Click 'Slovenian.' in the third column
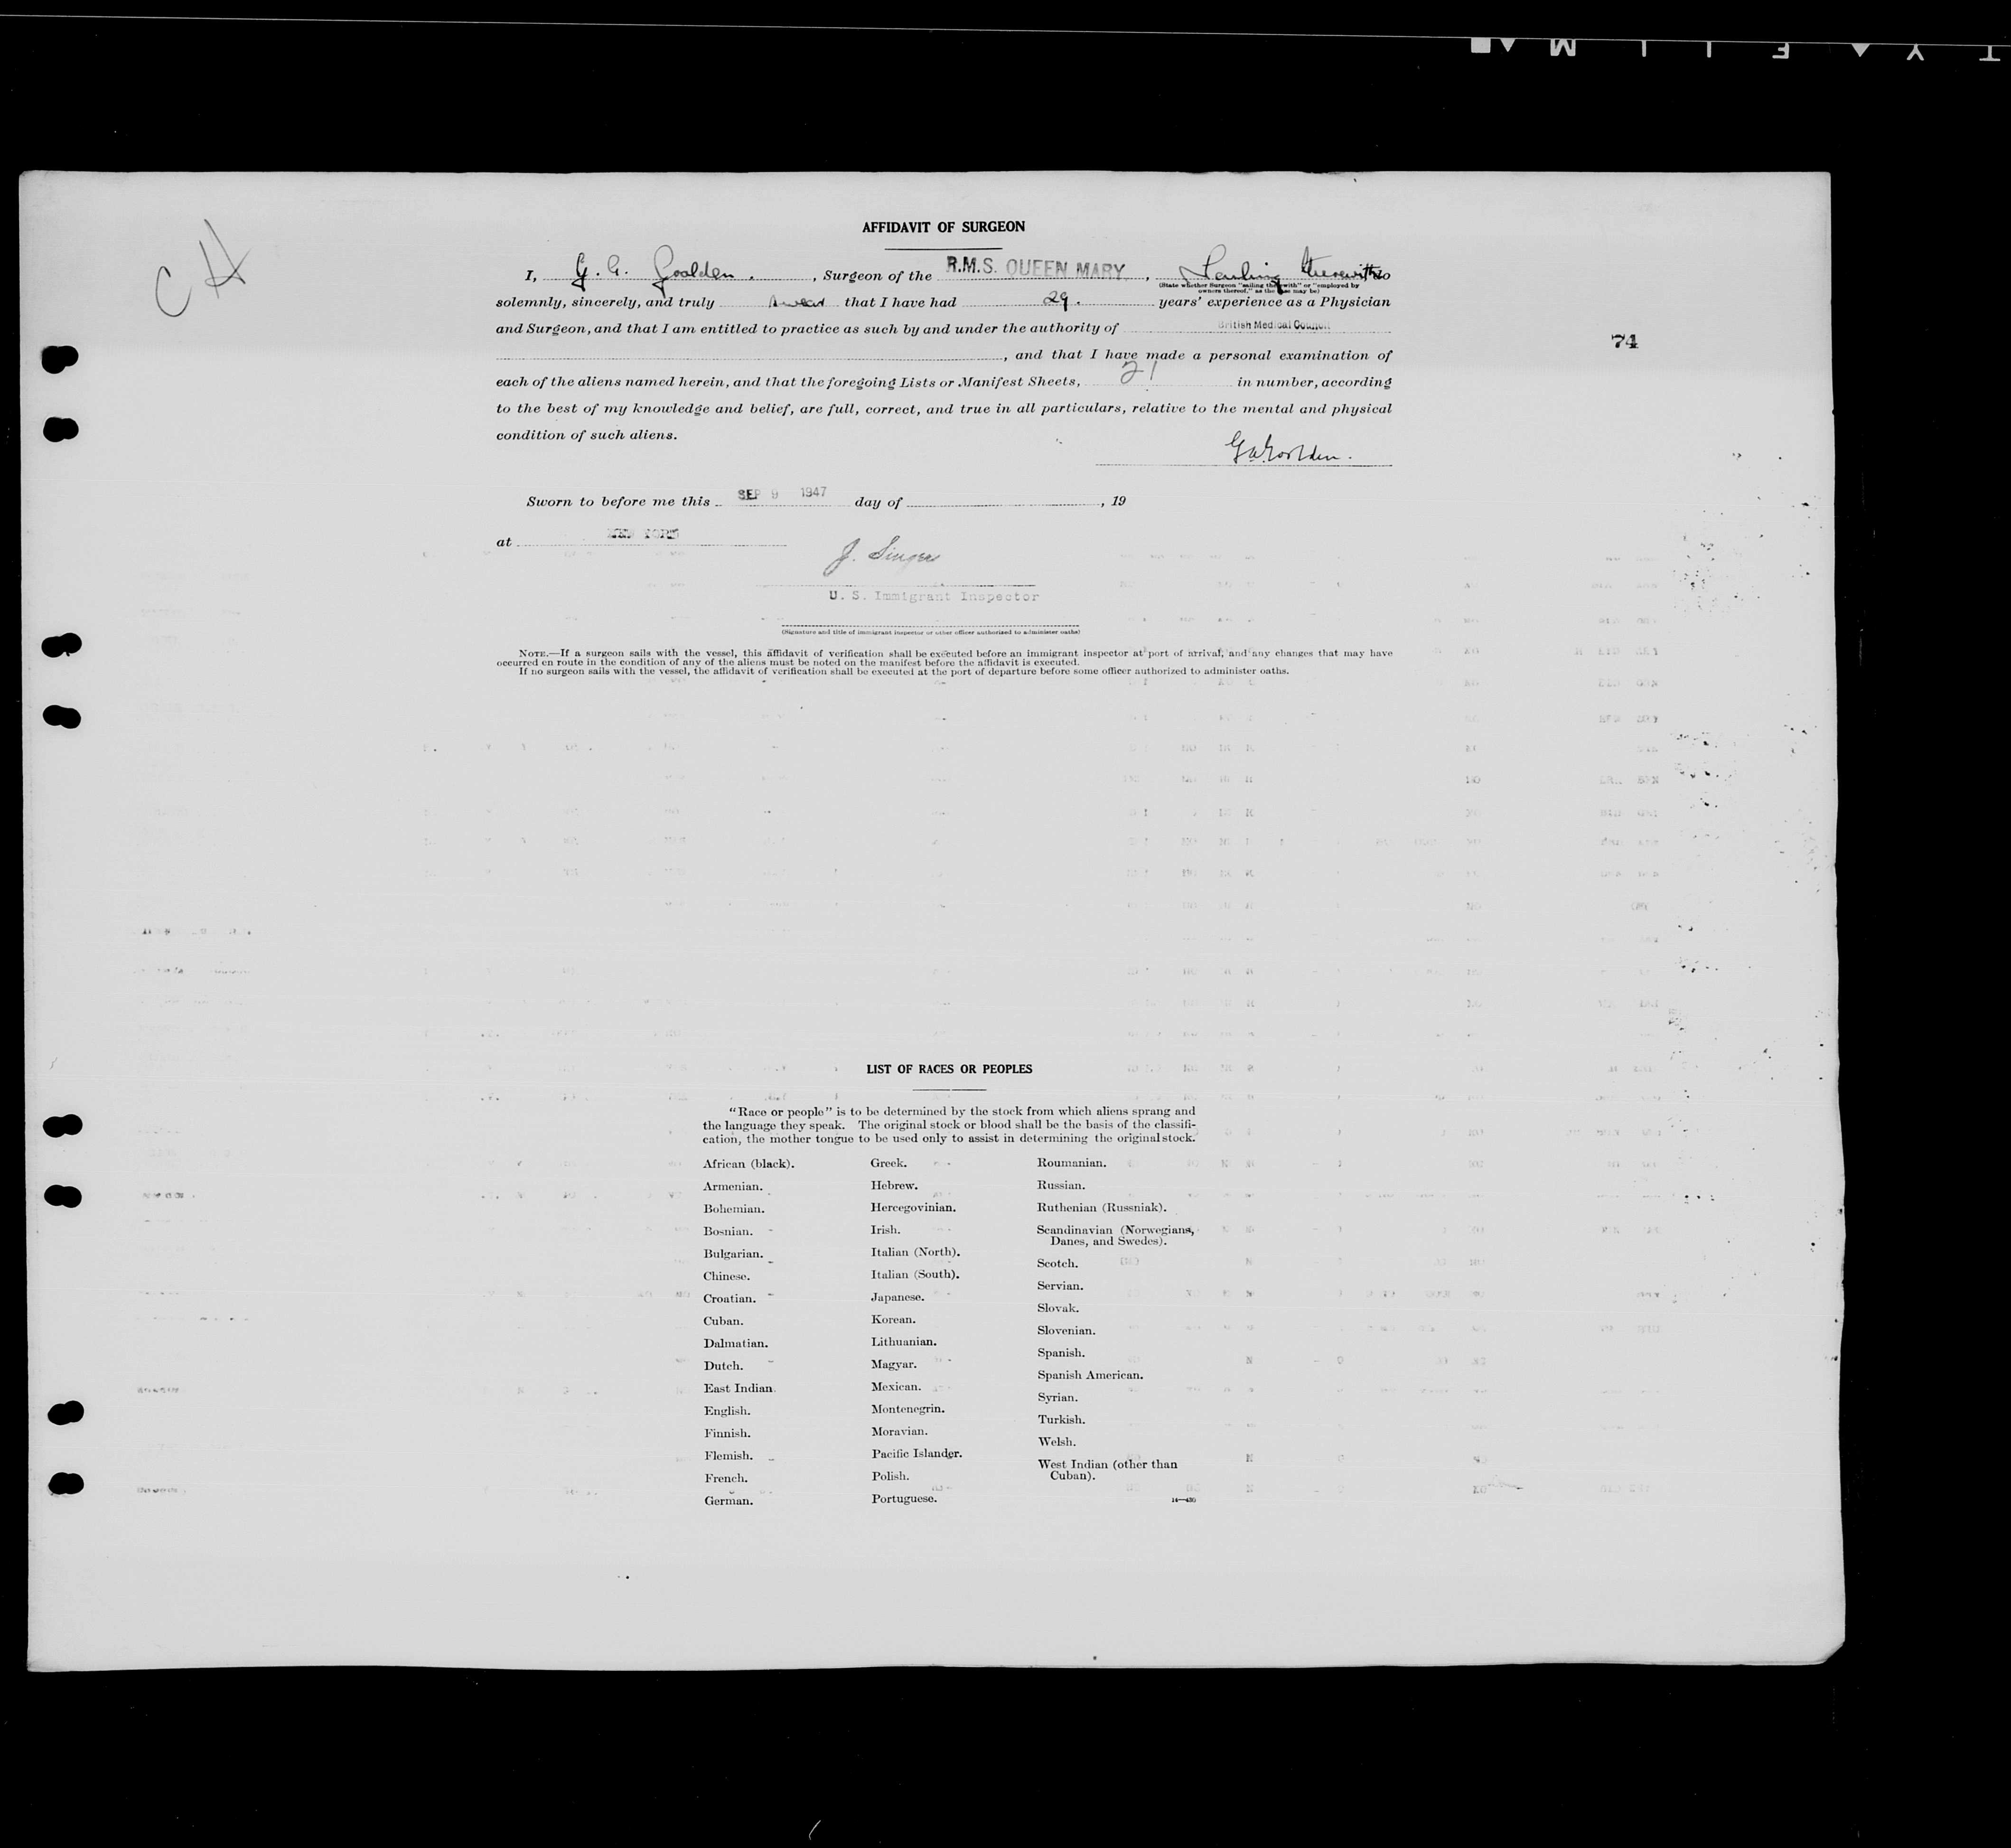 coord(1066,1331)
